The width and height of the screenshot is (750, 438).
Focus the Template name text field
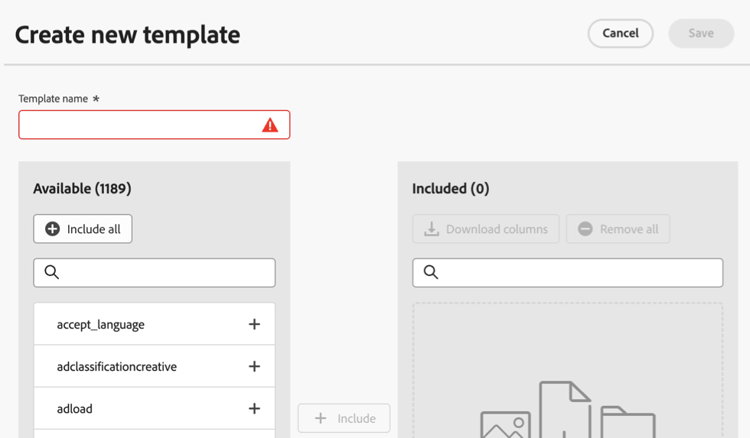[x=140, y=125]
